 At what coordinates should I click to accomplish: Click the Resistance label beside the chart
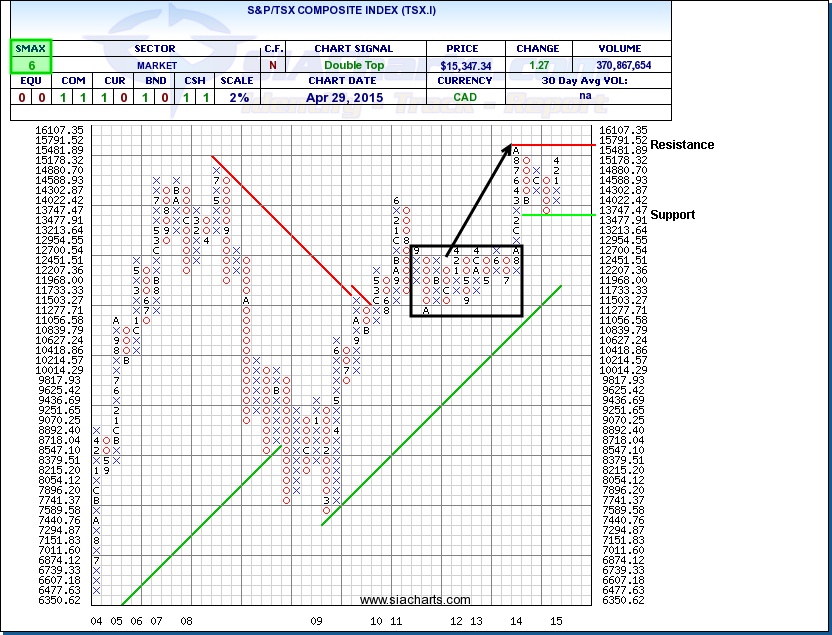tap(682, 145)
